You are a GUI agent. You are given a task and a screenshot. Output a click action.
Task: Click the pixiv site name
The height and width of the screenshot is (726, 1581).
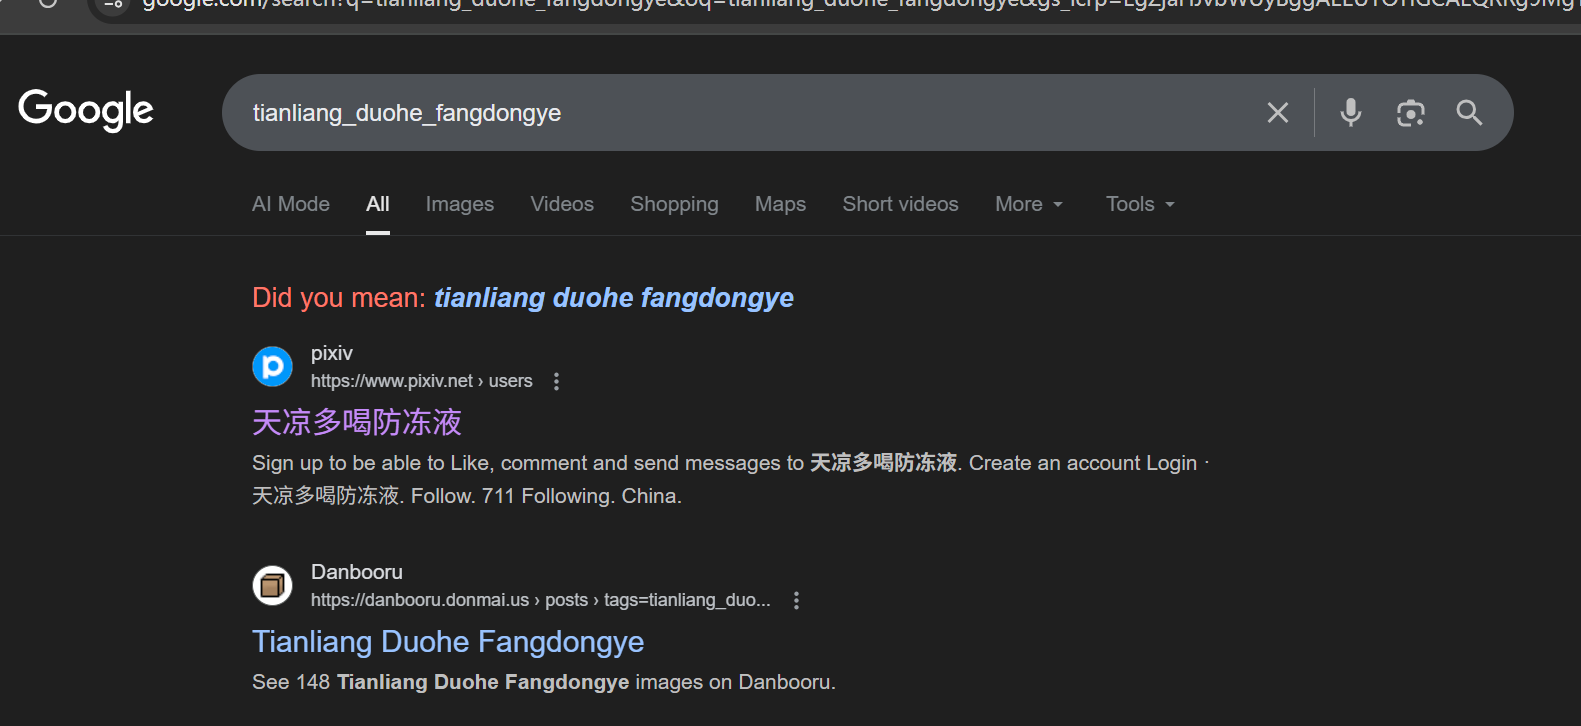[332, 353]
